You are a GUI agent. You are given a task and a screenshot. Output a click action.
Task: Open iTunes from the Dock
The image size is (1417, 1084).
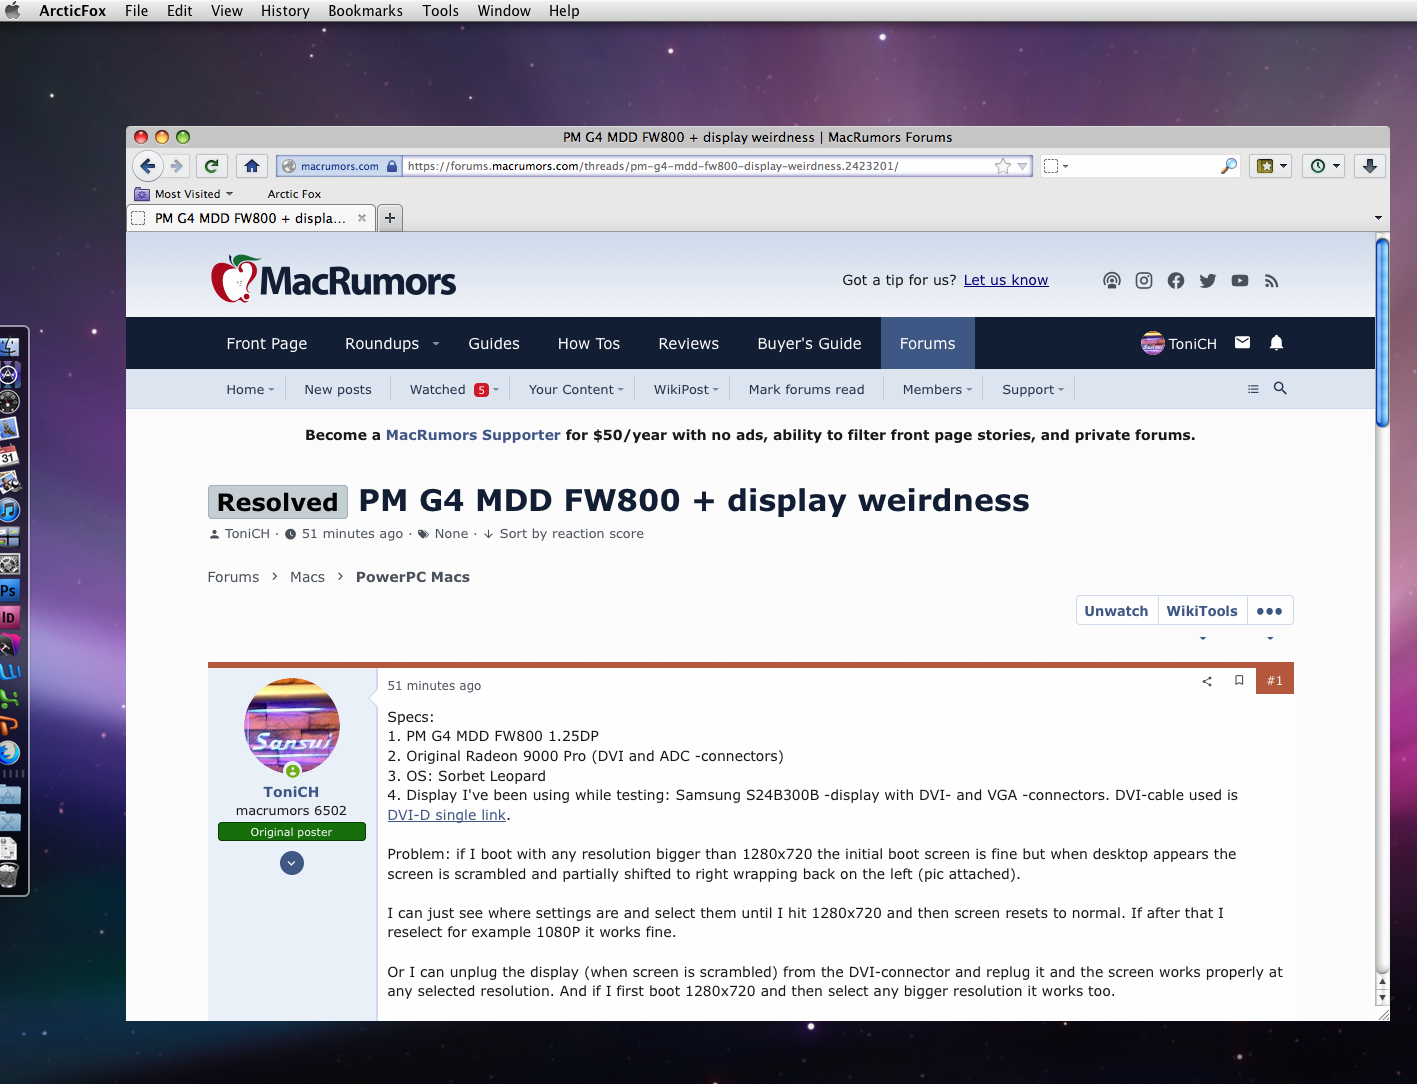(x=9, y=510)
